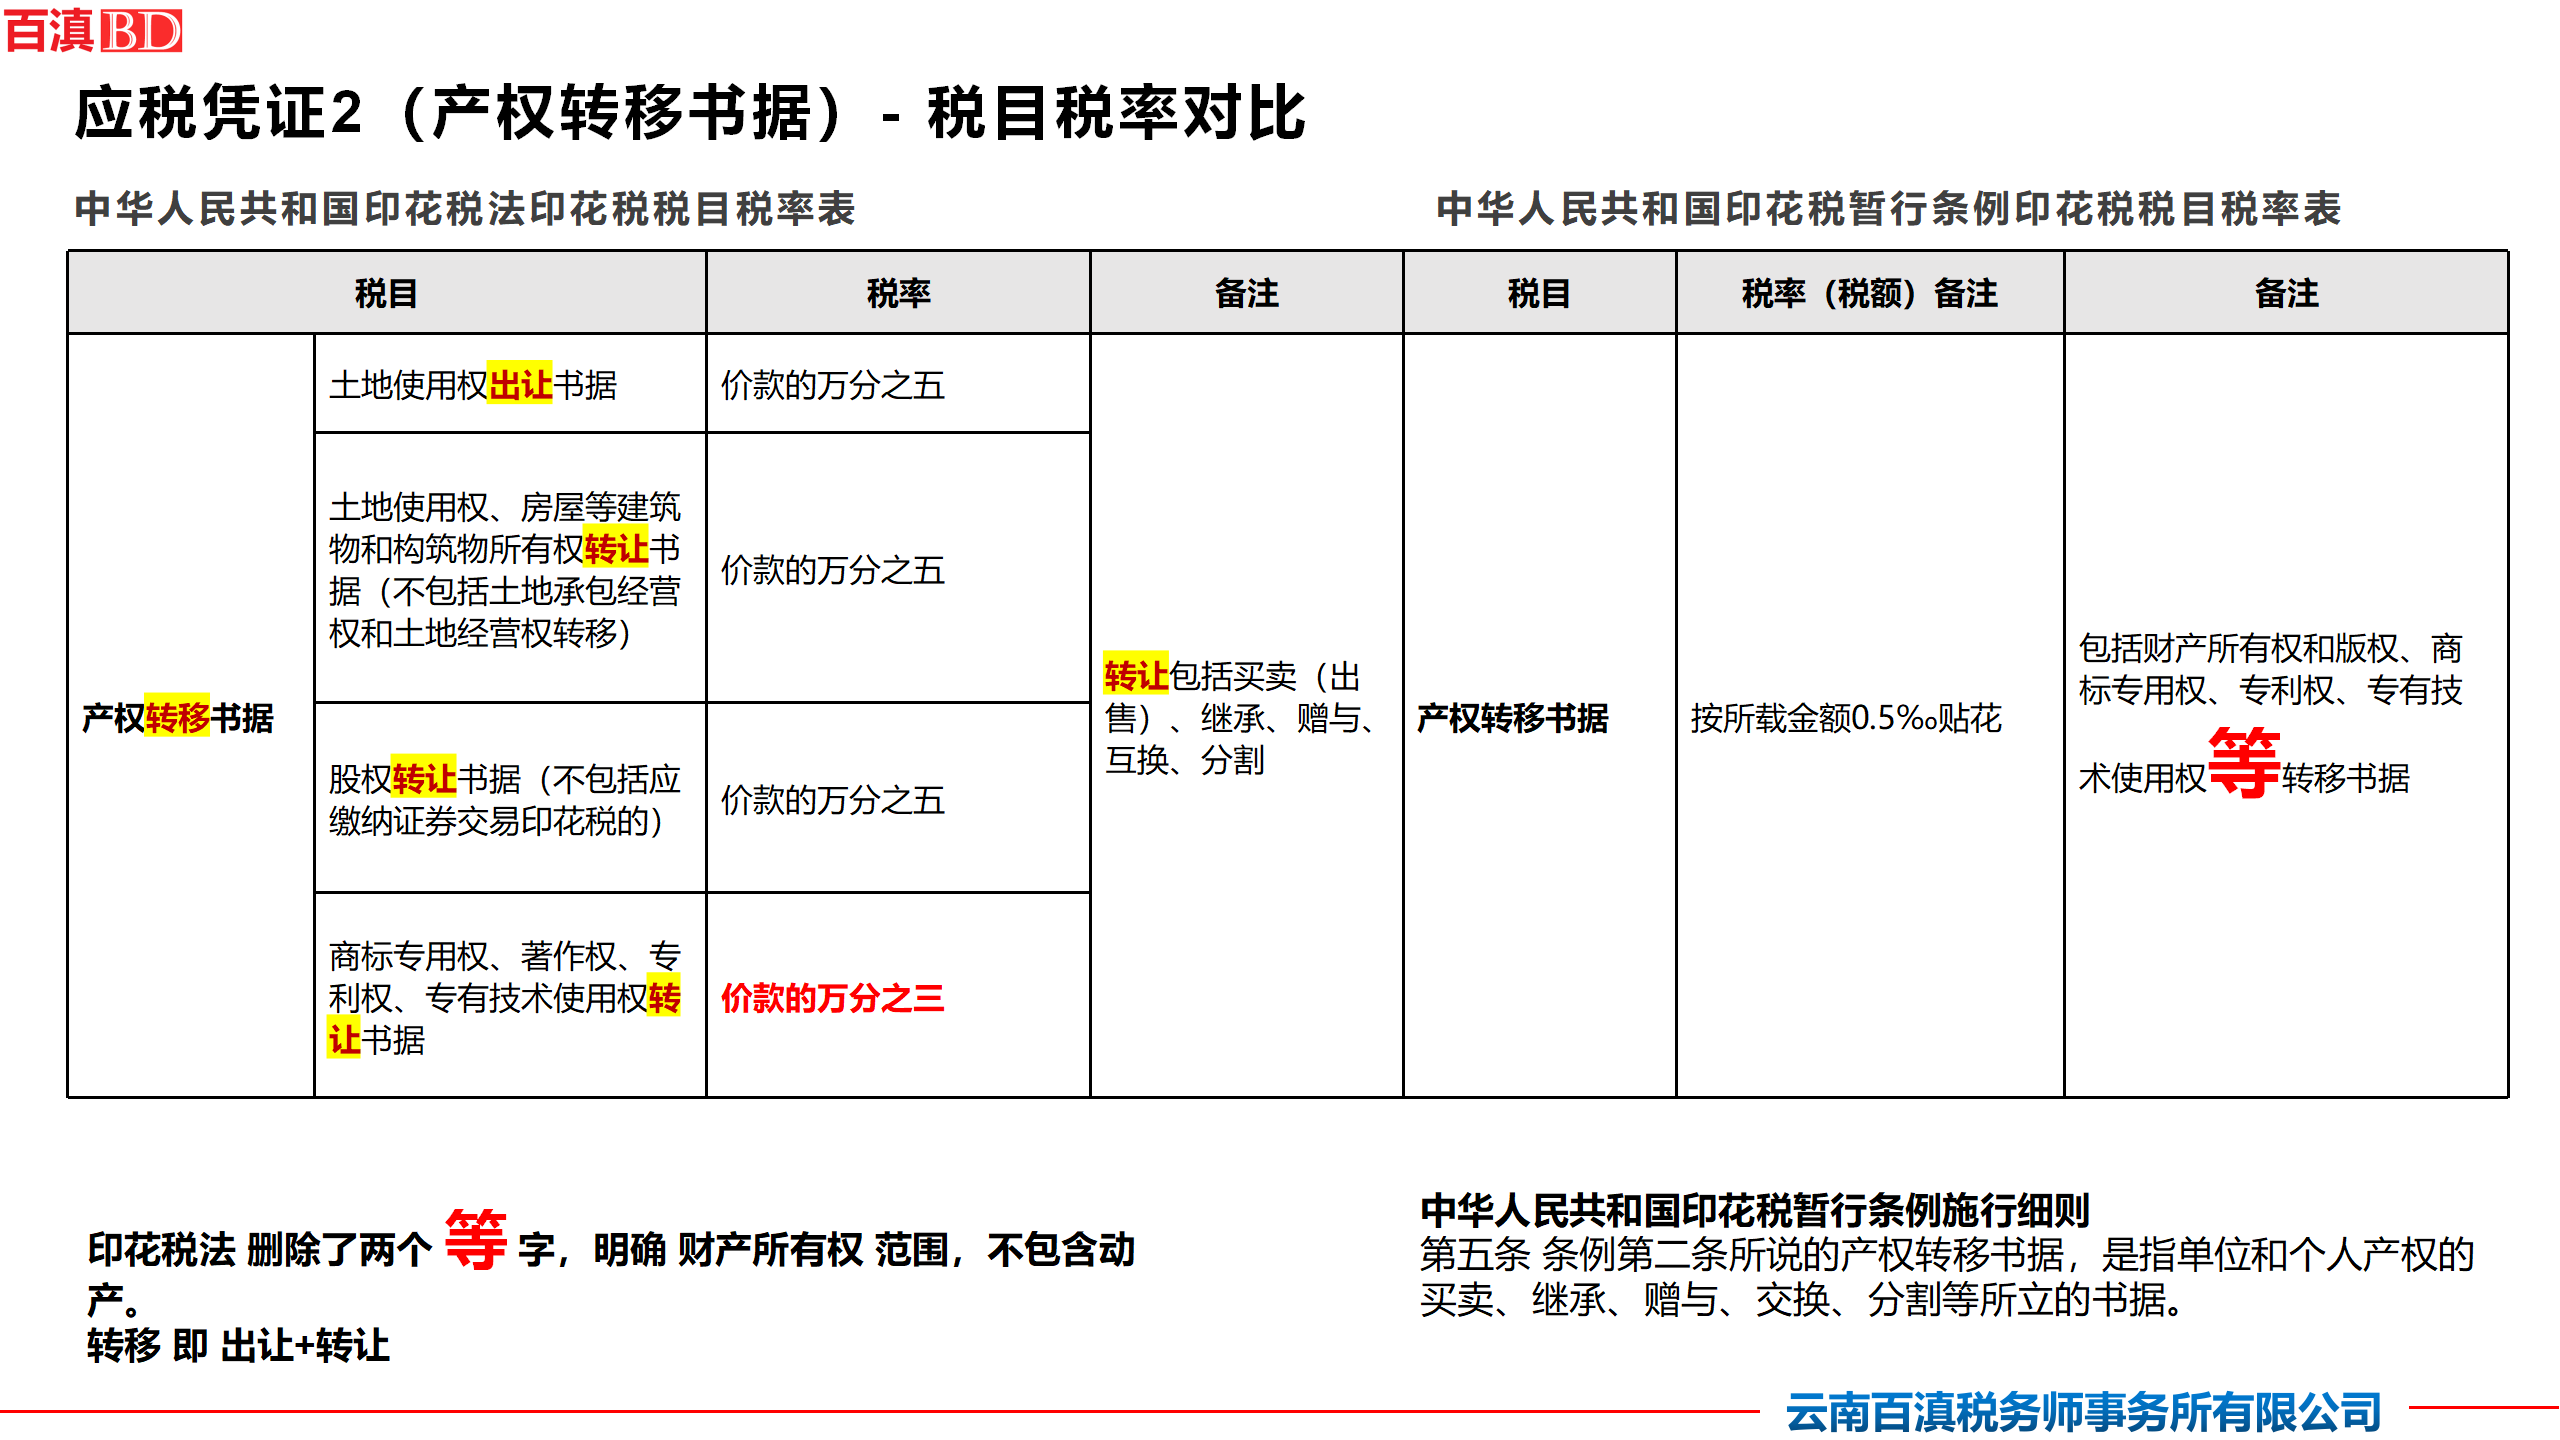Screen dimensions: 2560x1440
Task: Click 价款的万分之五 in the 土地使用权出让 row
Action: (x=832, y=384)
